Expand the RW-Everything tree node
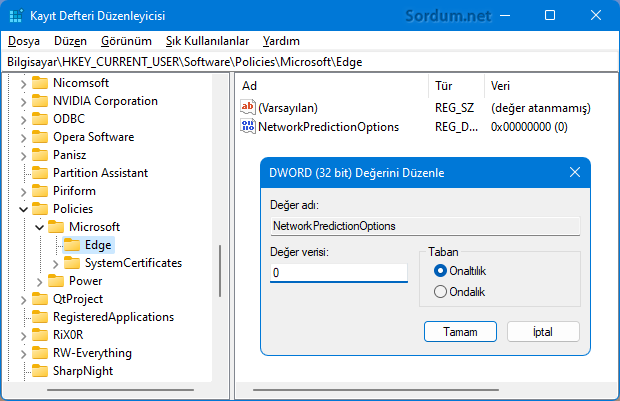The image size is (620, 401). point(23,354)
